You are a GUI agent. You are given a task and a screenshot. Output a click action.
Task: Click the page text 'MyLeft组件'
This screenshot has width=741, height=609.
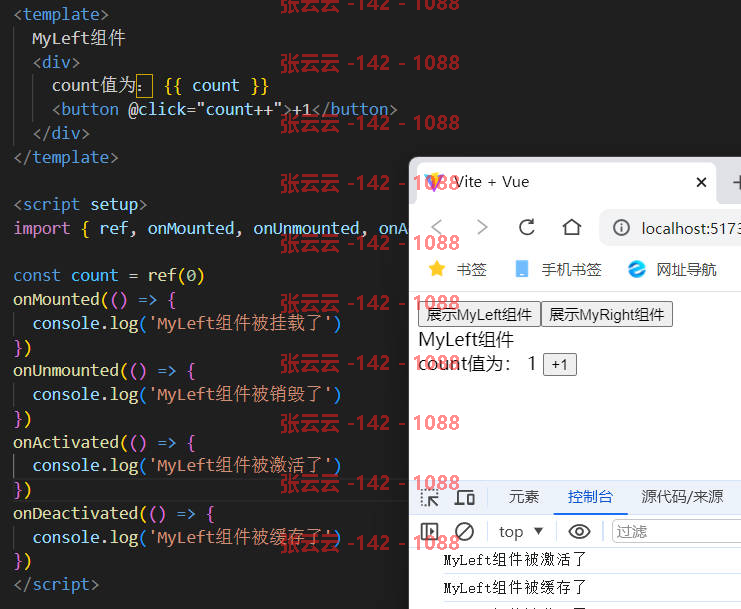coord(466,340)
